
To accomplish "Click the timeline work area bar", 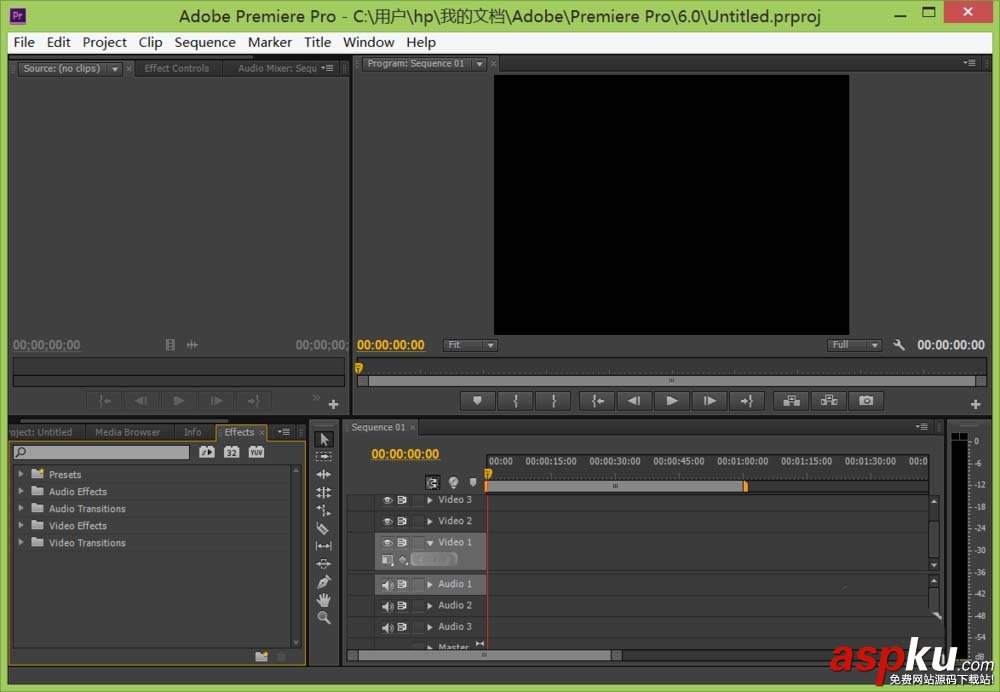I will [x=616, y=486].
